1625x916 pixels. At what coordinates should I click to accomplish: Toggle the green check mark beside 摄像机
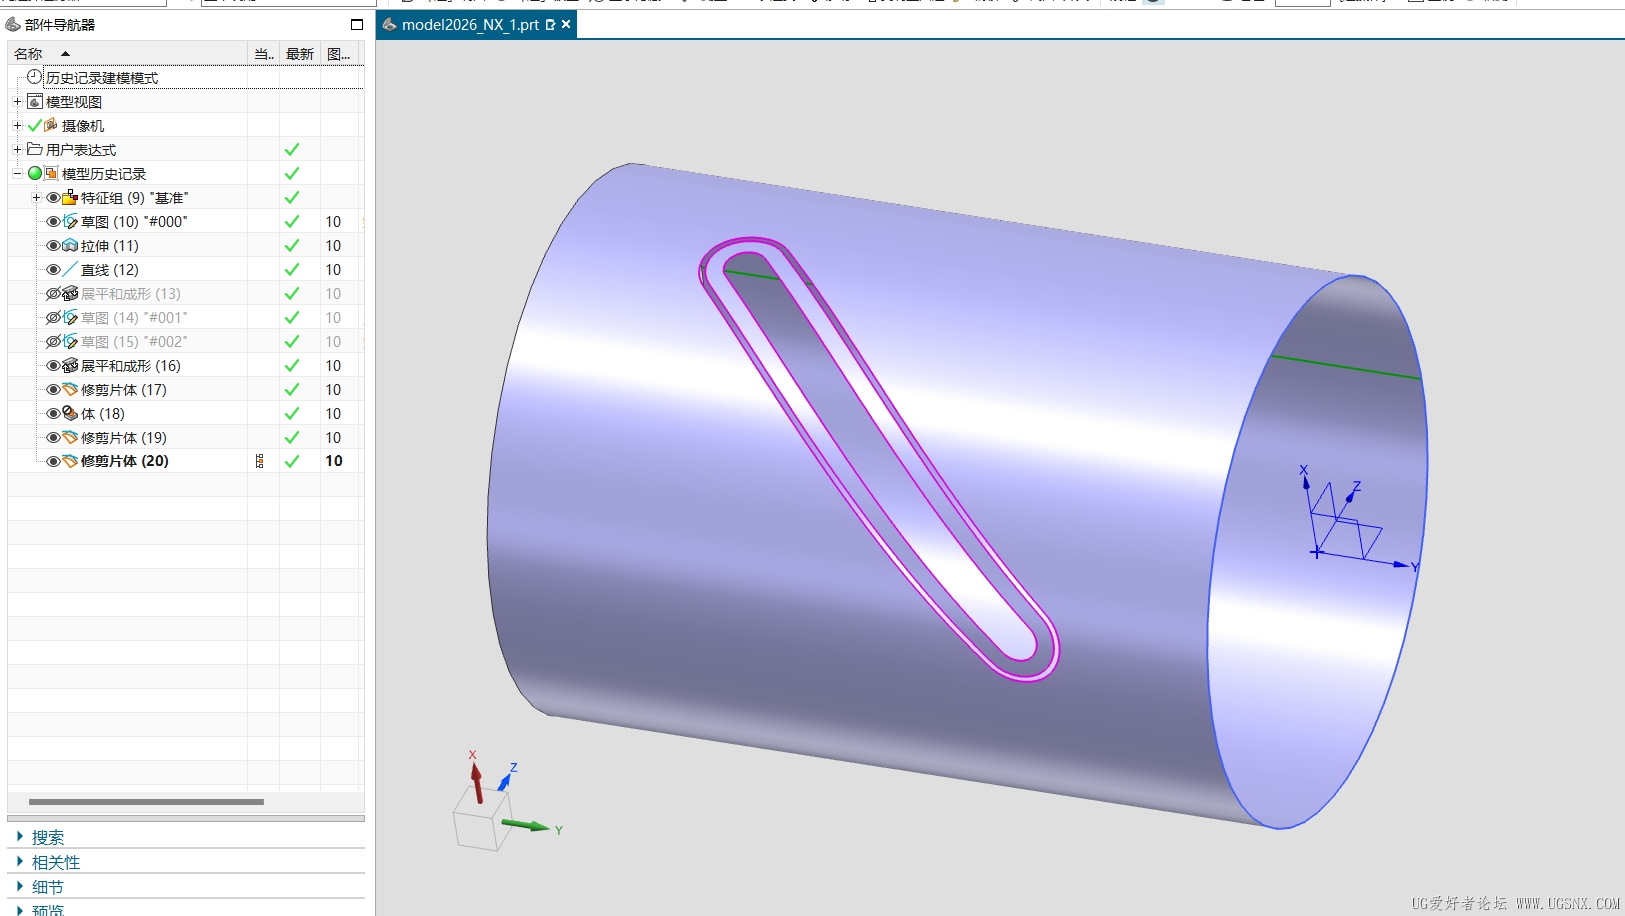coord(35,125)
